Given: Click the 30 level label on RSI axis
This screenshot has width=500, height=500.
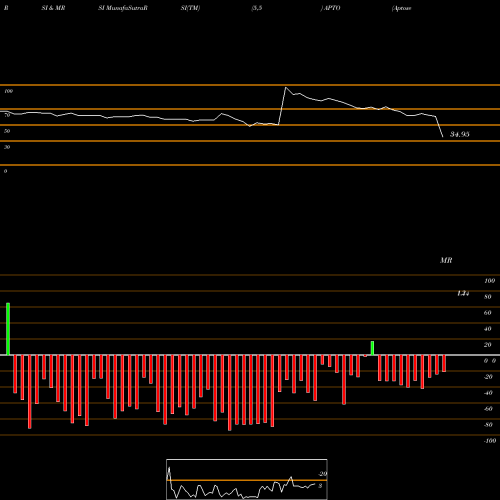Looking at the screenshot, I should [7, 147].
